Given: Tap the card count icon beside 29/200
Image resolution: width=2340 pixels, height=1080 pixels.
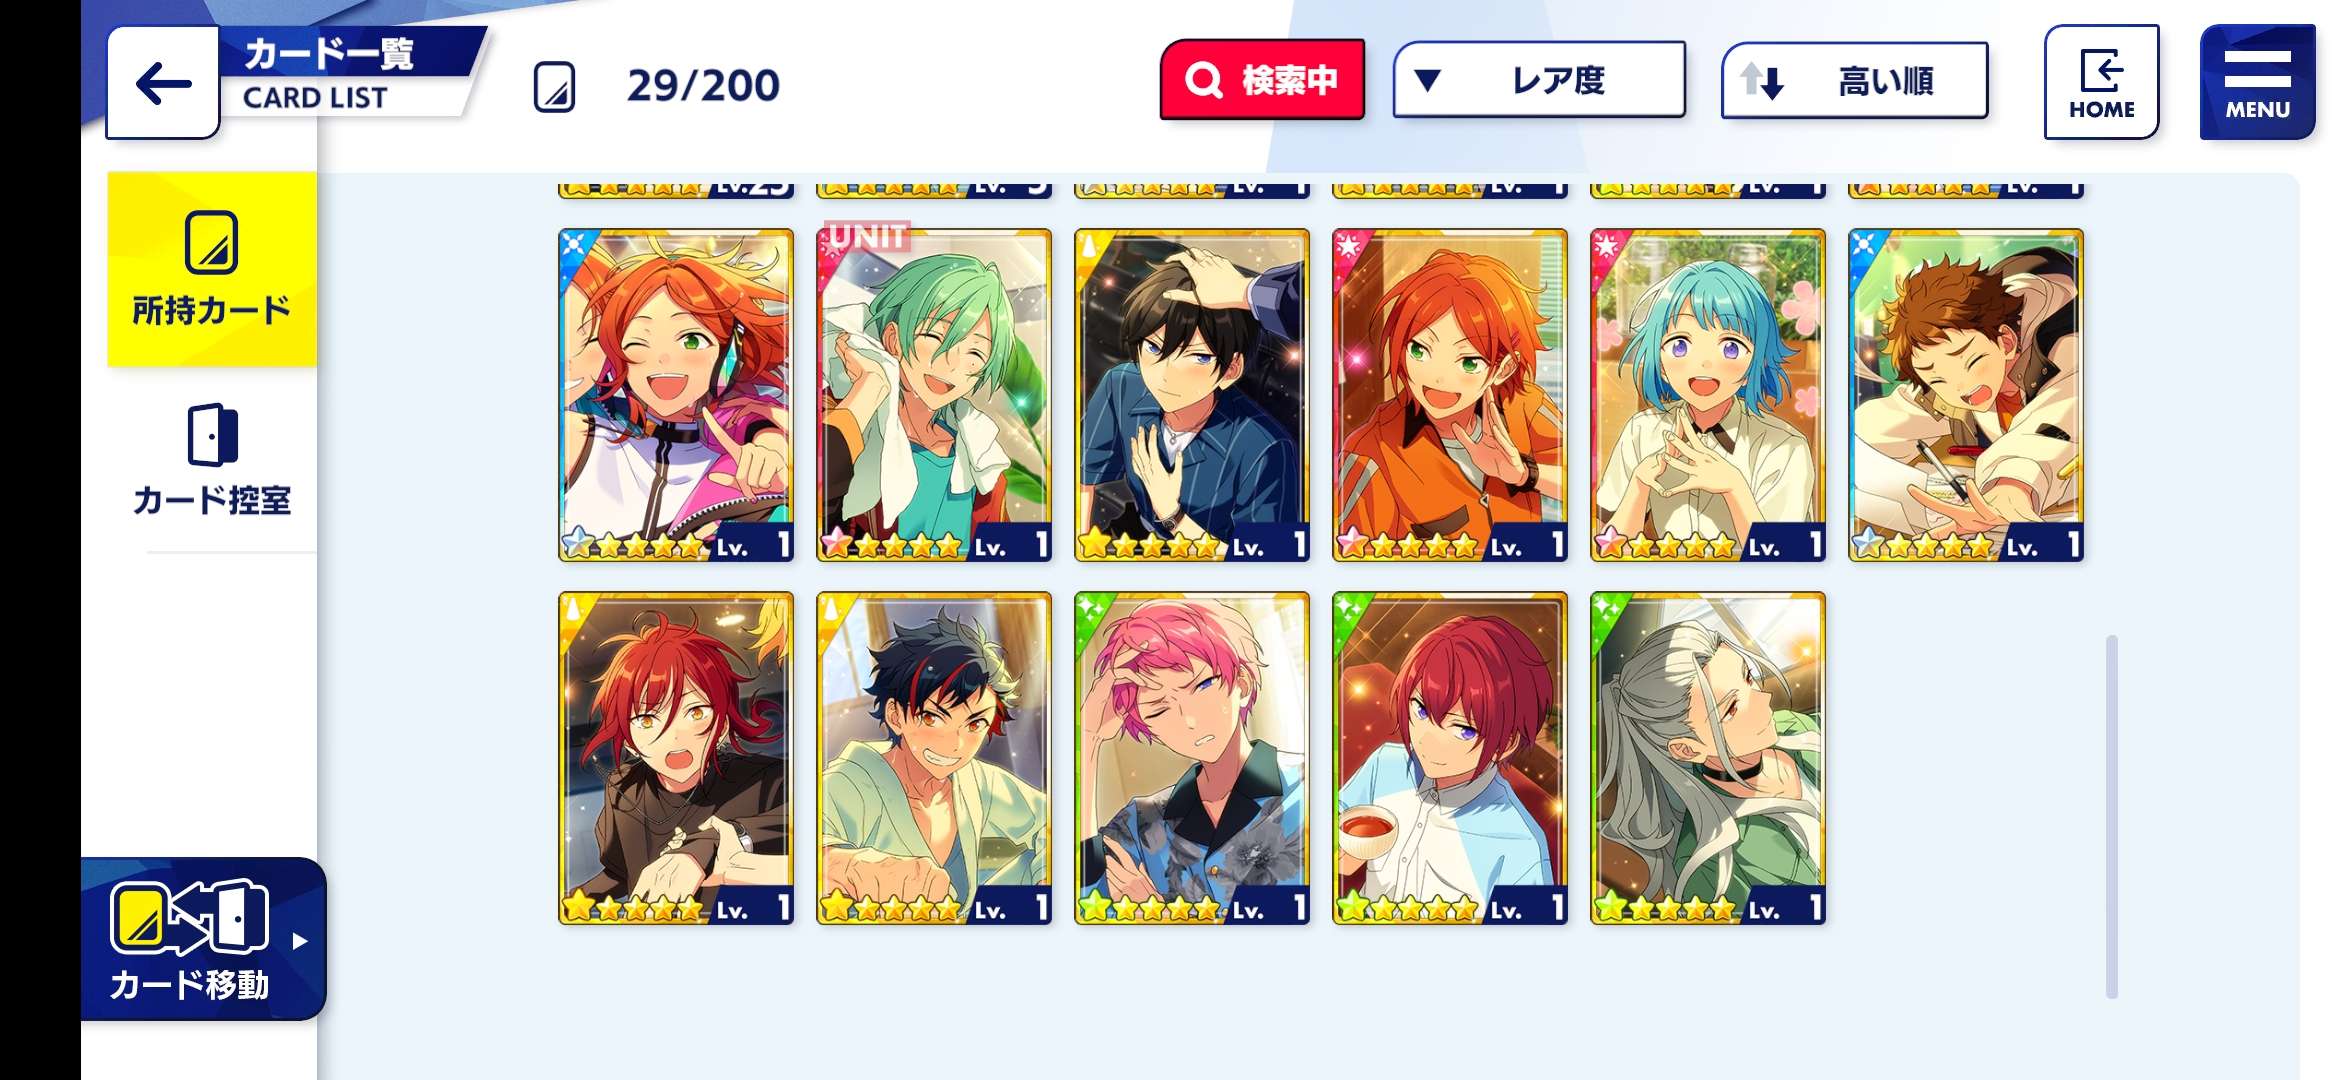Looking at the screenshot, I should [554, 87].
